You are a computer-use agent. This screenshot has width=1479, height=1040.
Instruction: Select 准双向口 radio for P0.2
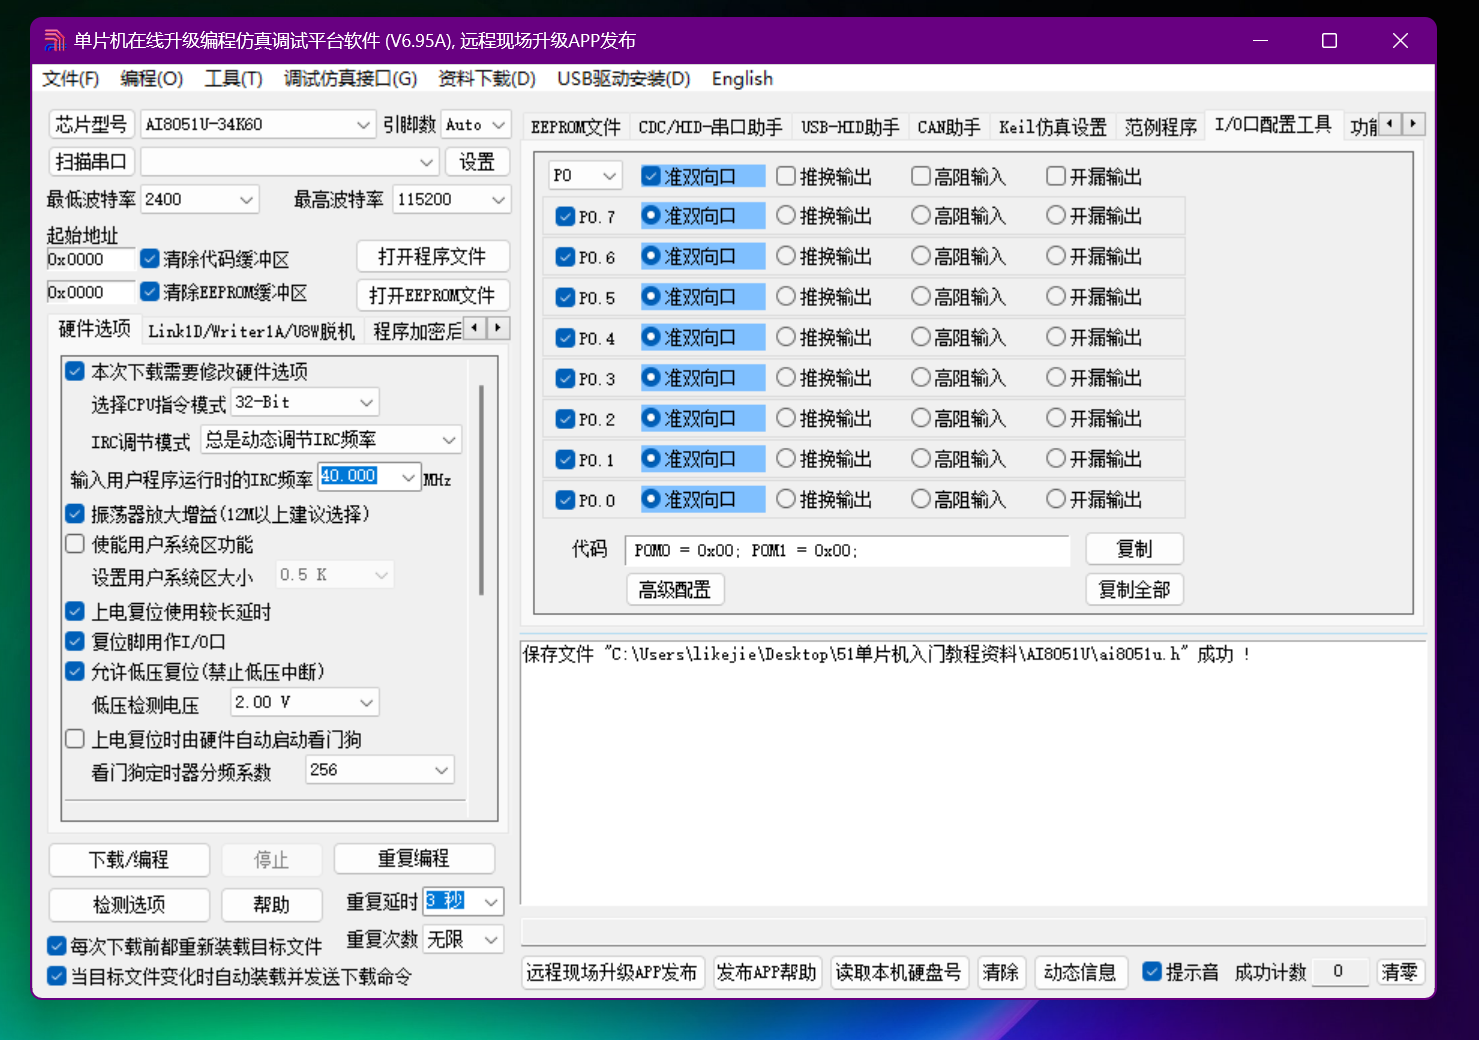(651, 418)
